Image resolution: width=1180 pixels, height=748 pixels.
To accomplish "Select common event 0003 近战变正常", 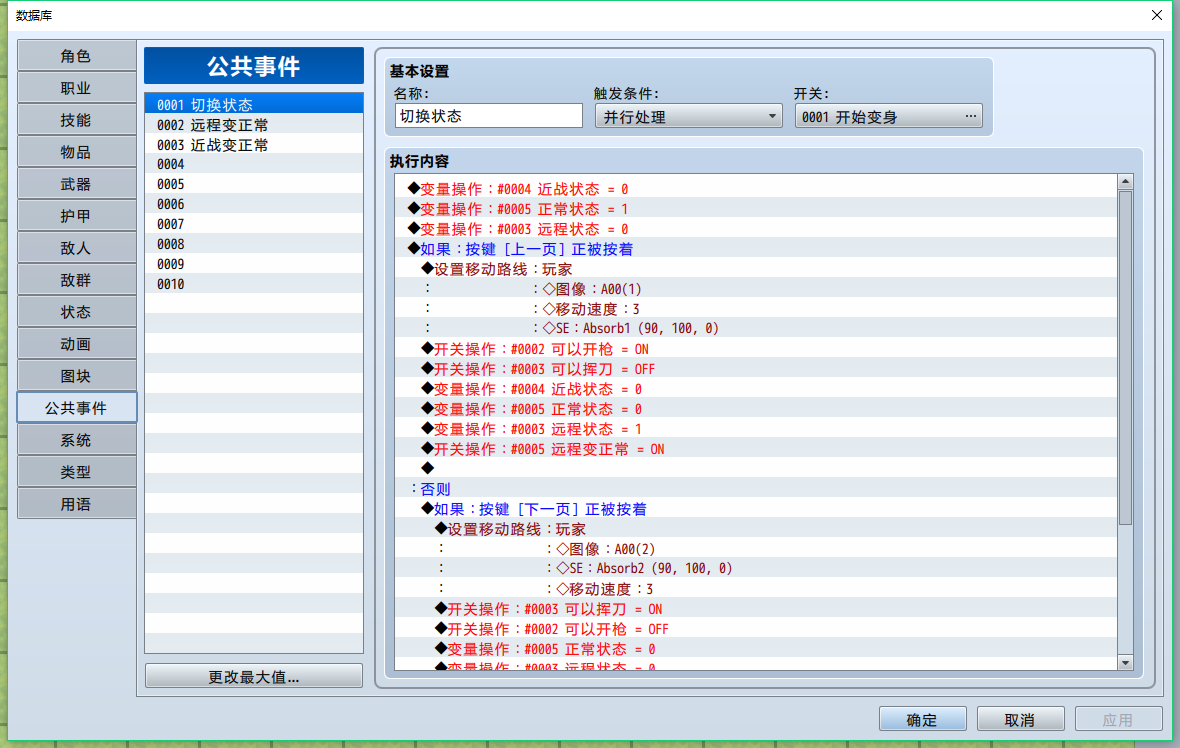I will coord(254,144).
